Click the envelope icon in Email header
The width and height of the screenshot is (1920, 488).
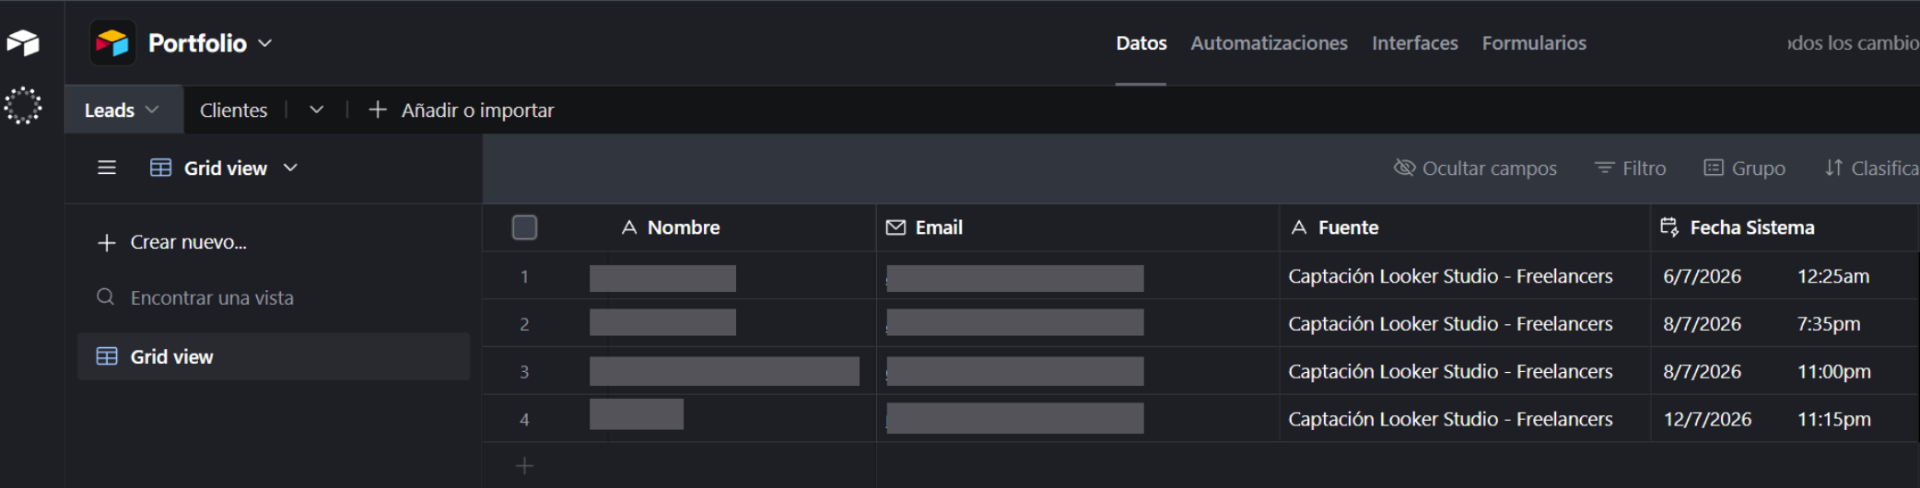pos(896,228)
